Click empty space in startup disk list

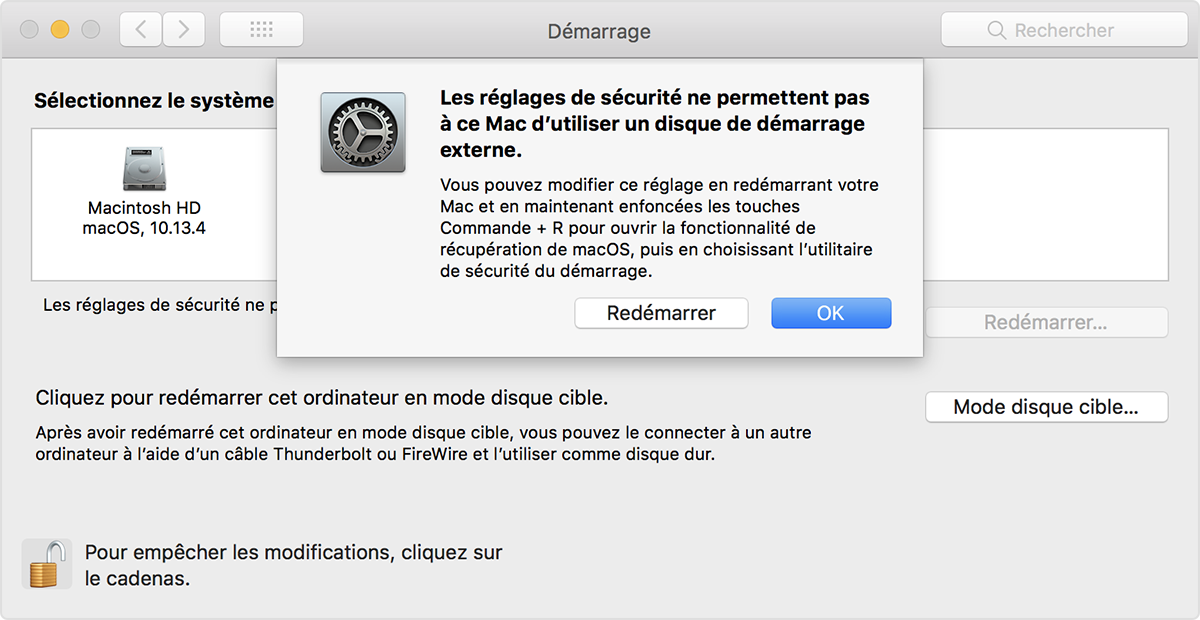[1045, 204]
